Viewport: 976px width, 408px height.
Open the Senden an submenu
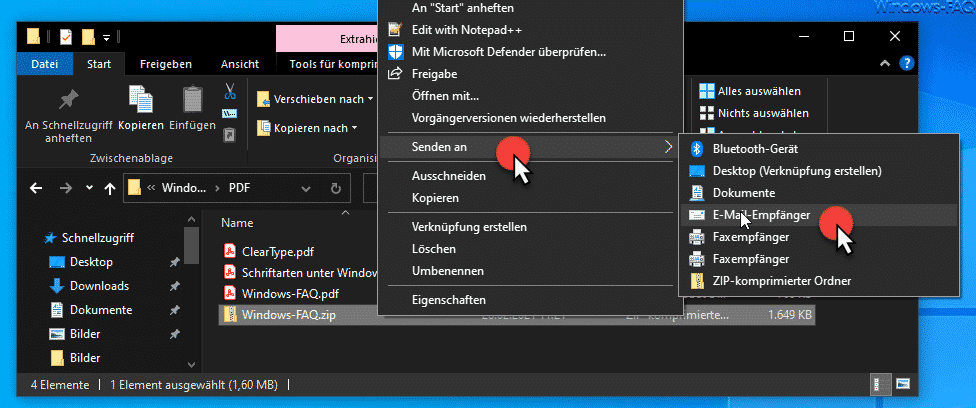[x=528, y=147]
